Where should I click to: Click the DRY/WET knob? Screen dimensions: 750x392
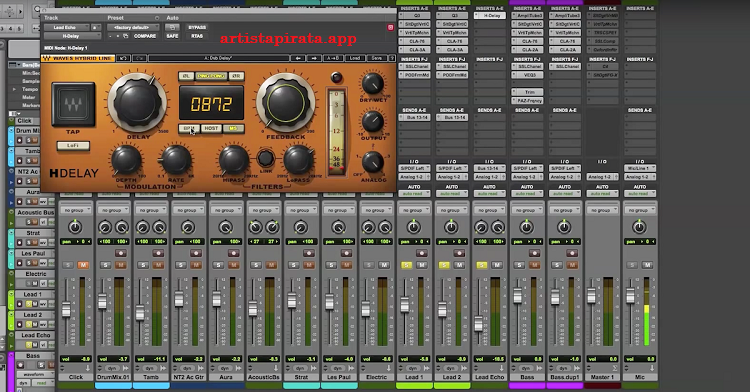click(x=373, y=84)
